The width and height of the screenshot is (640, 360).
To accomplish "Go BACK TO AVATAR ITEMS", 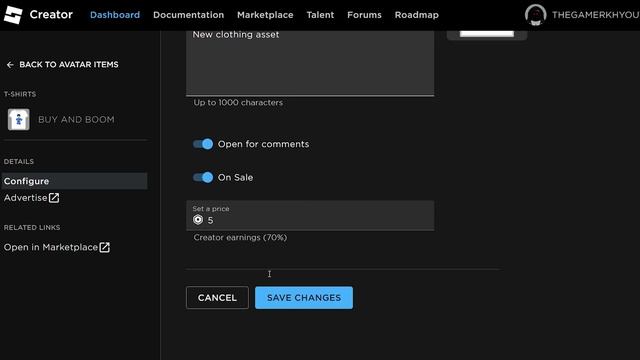I will [x=62, y=64].
